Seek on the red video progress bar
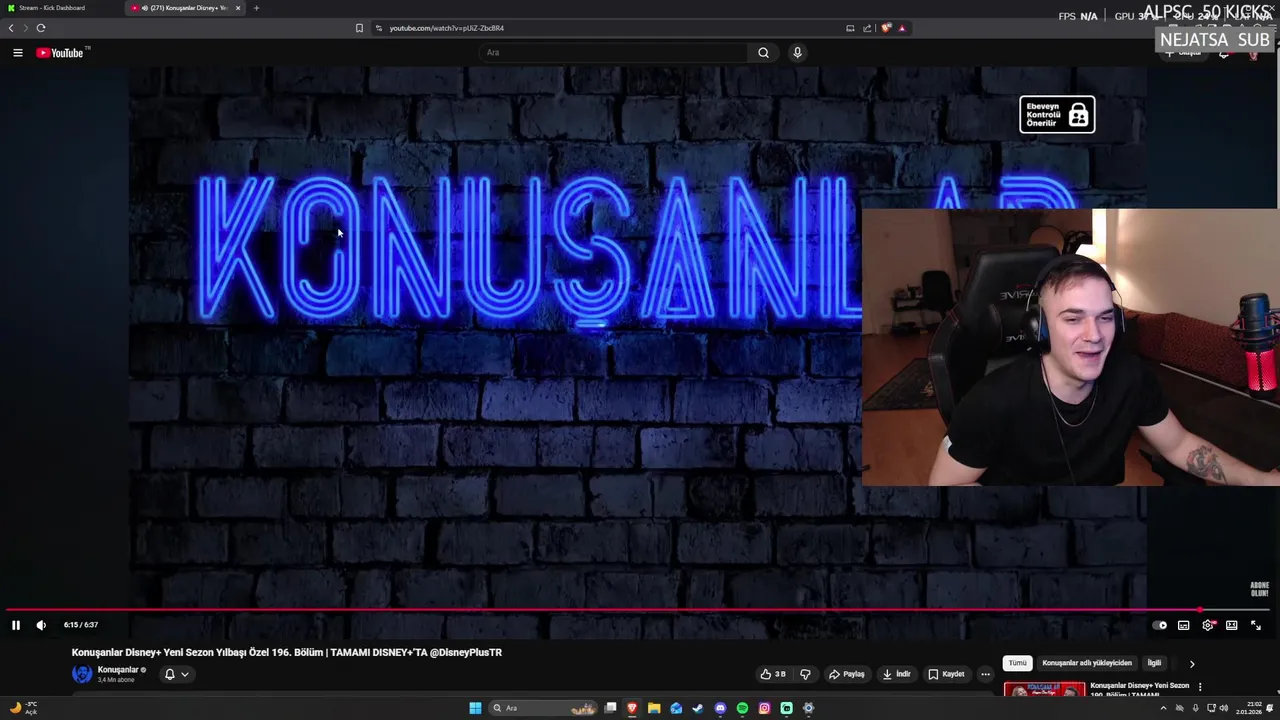 [x=640, y=609]
